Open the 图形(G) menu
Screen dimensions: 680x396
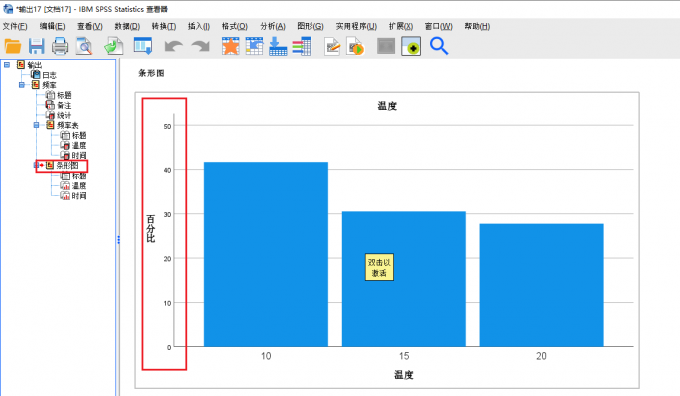(311, 26)
